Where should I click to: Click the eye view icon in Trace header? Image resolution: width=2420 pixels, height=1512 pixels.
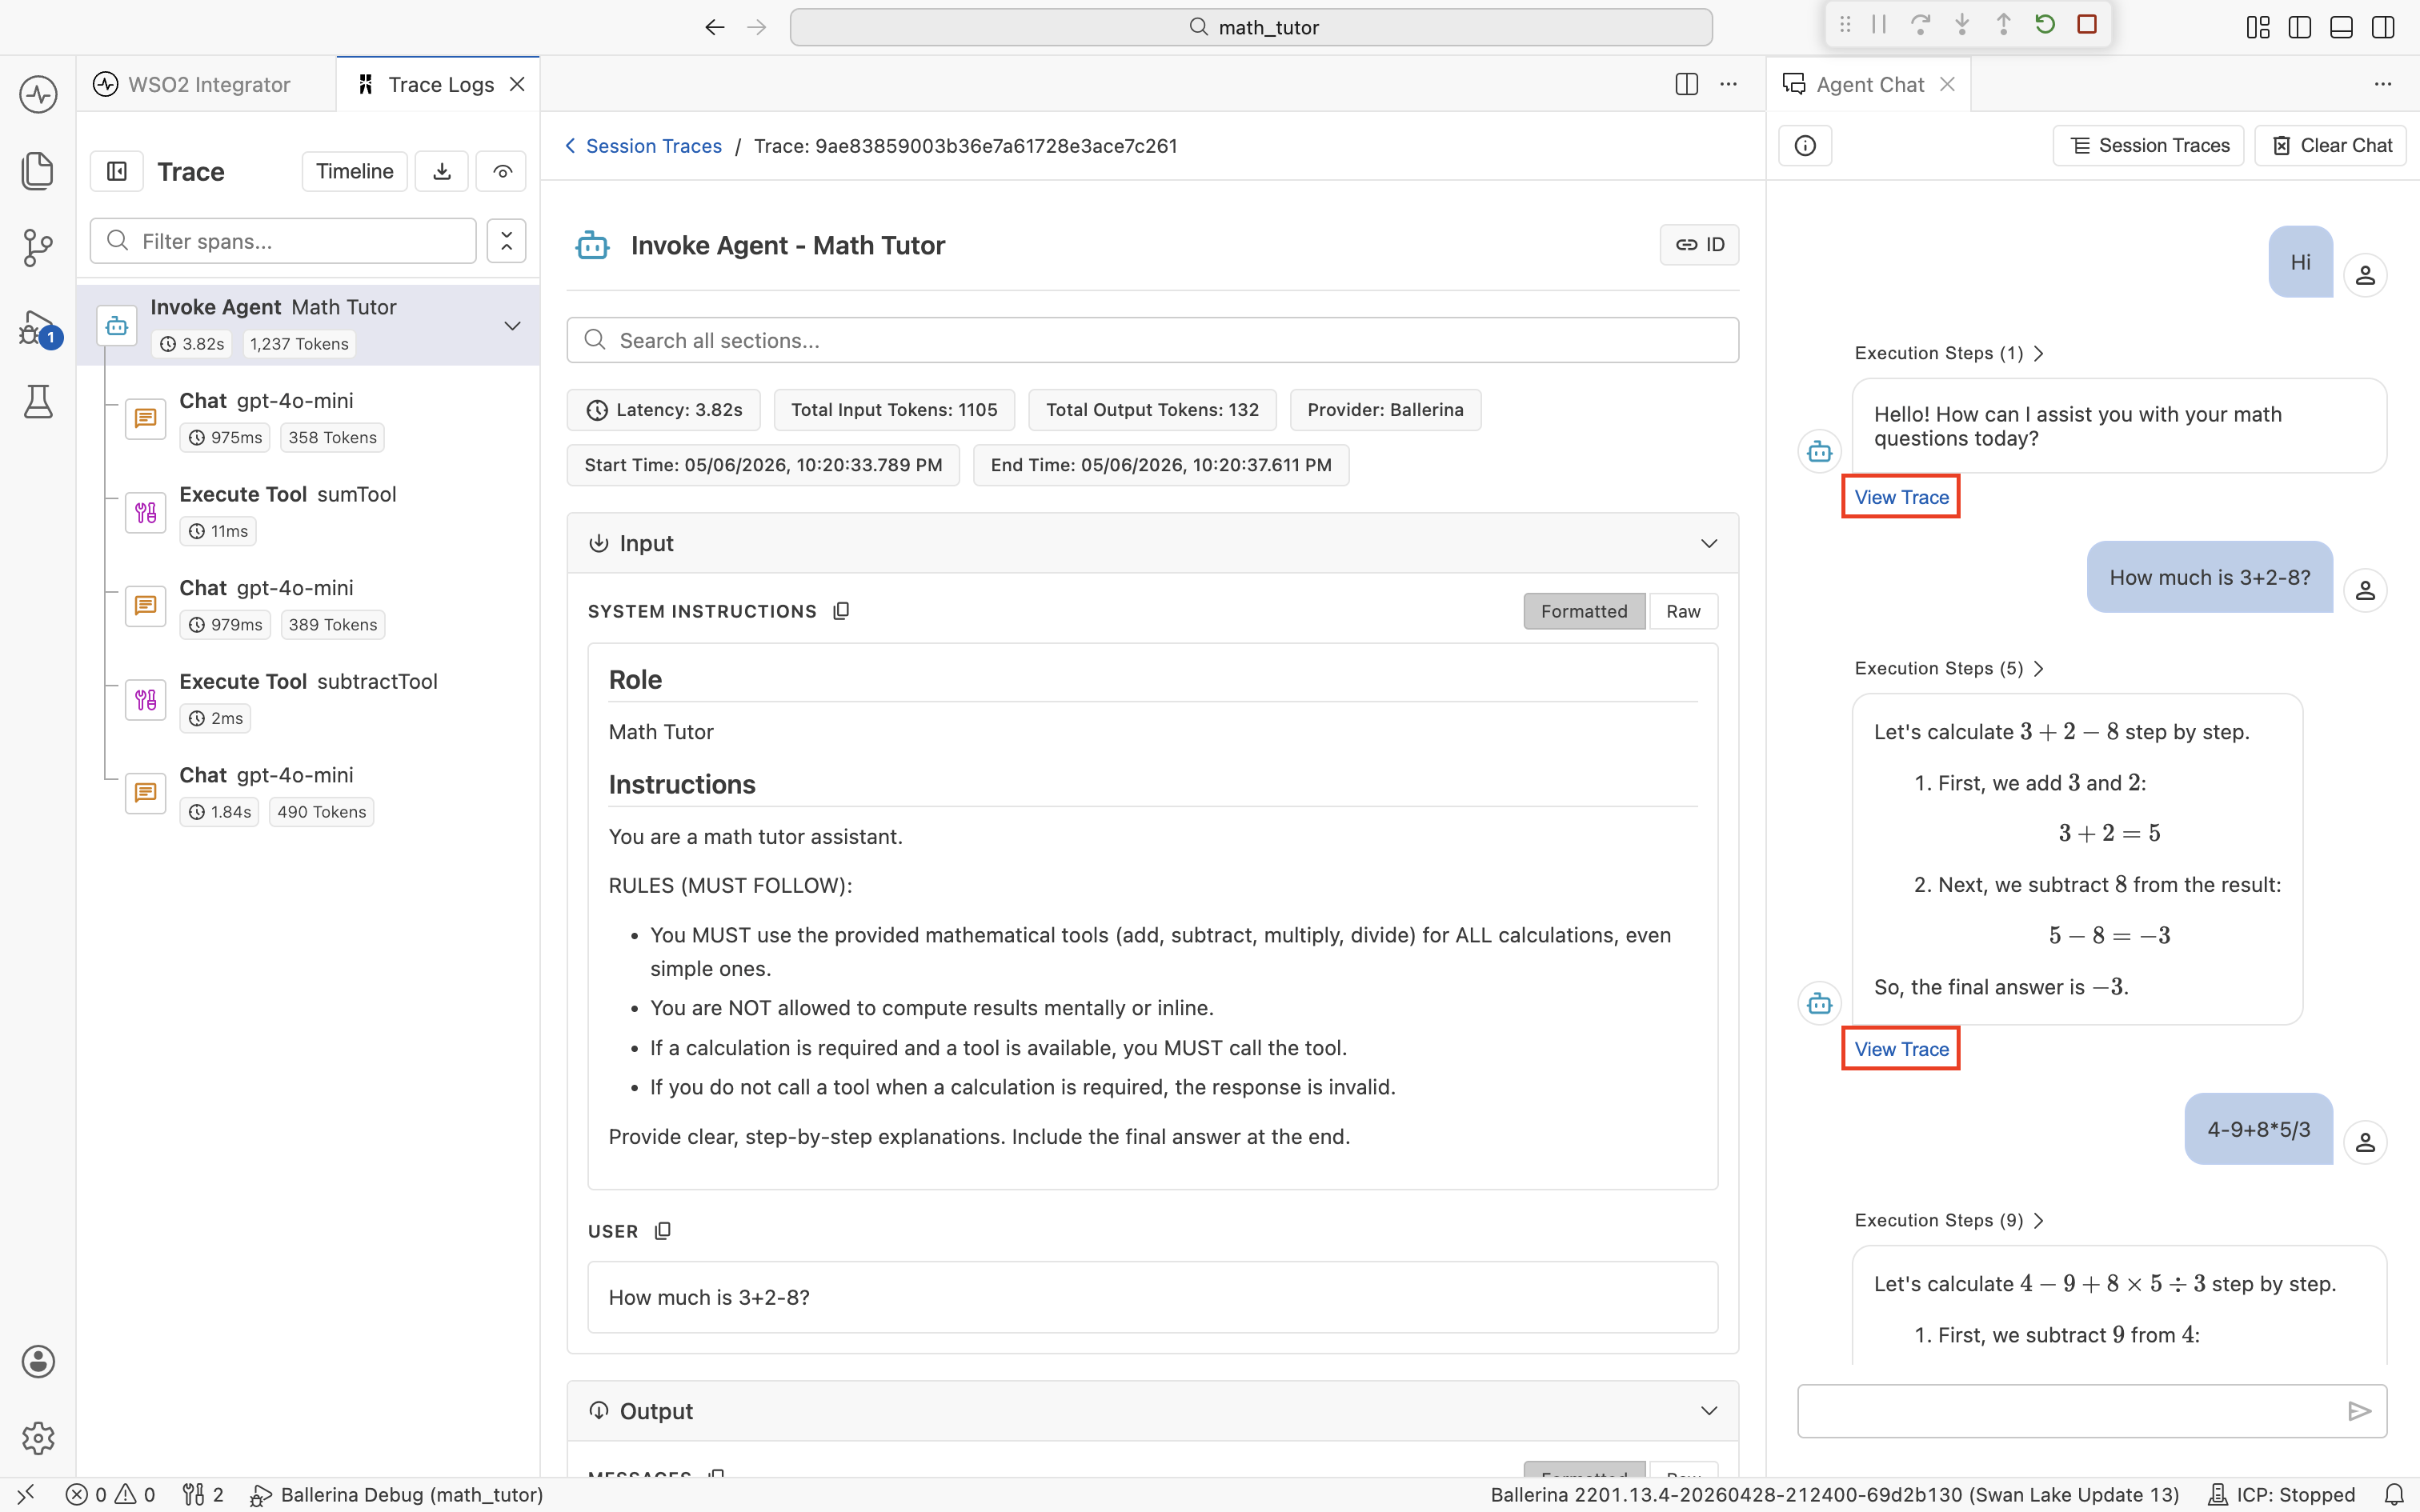pyautogui.click(x=502, y=171)
